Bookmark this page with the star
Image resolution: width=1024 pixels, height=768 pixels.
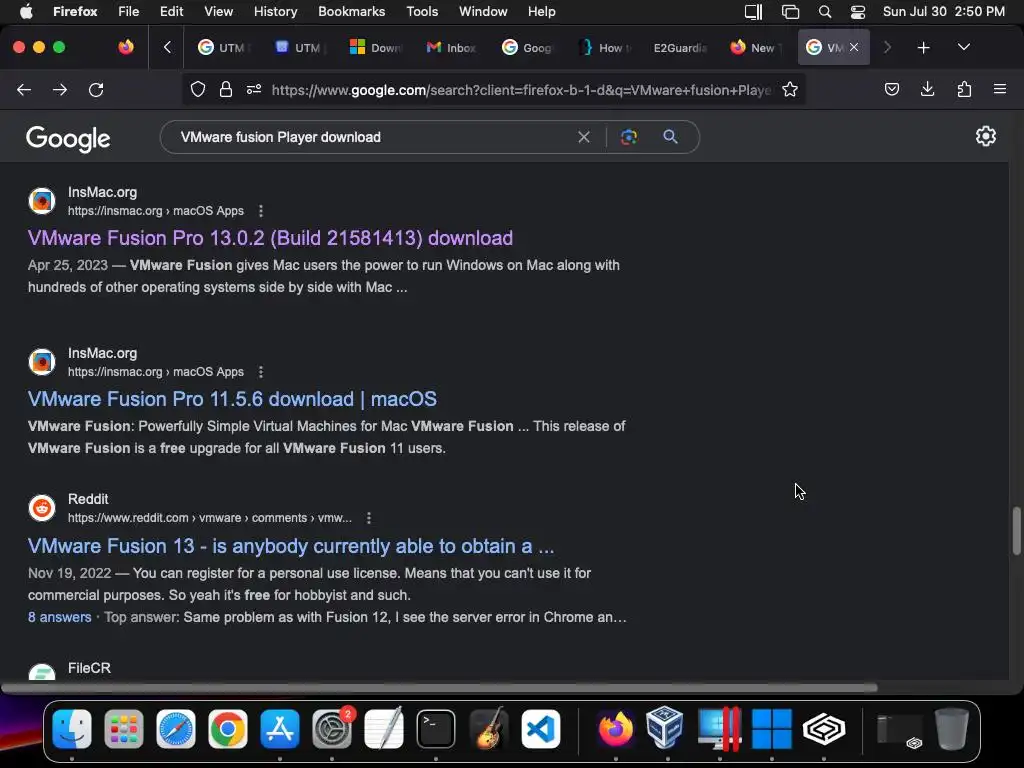point(790,89)
